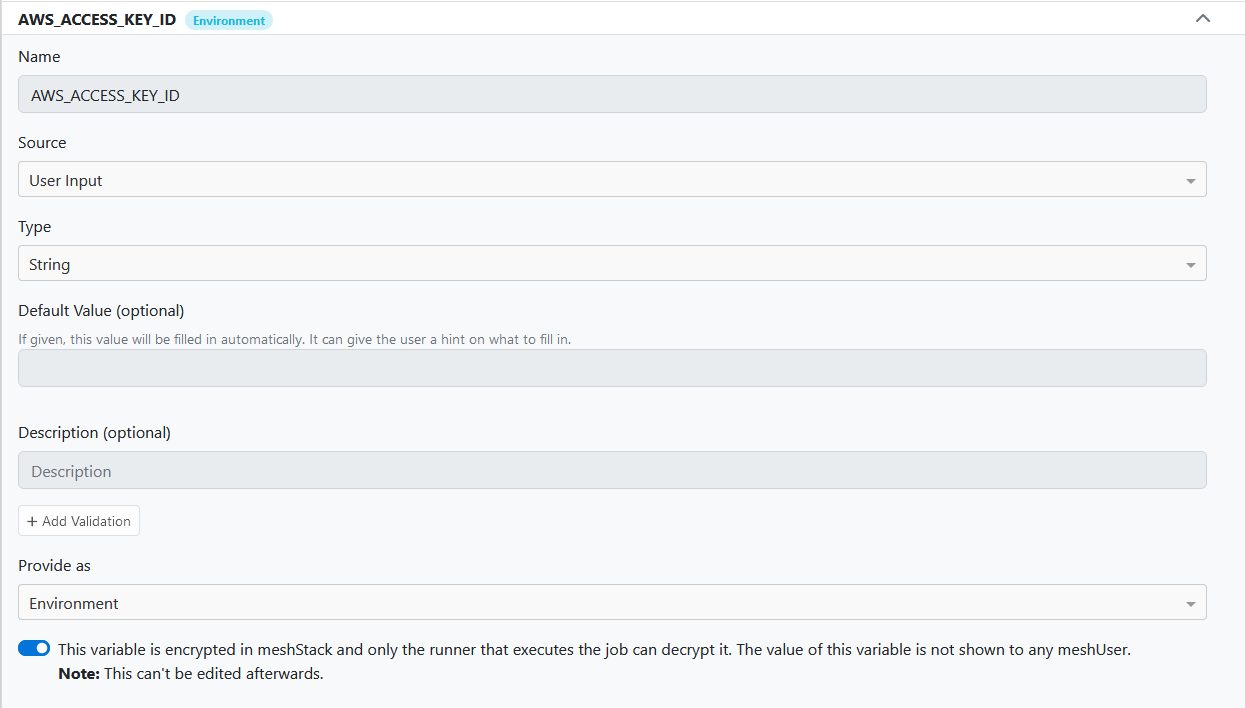Click the plus icon beside Add Validation
The image size is (1245, 708).
(32, 521)
